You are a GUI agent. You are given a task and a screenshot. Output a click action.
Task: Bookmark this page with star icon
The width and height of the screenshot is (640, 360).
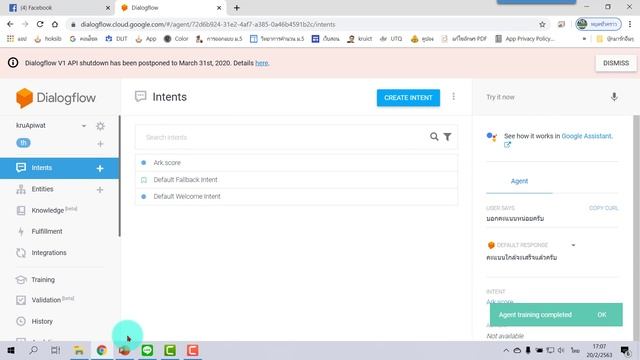coord(542,24)
